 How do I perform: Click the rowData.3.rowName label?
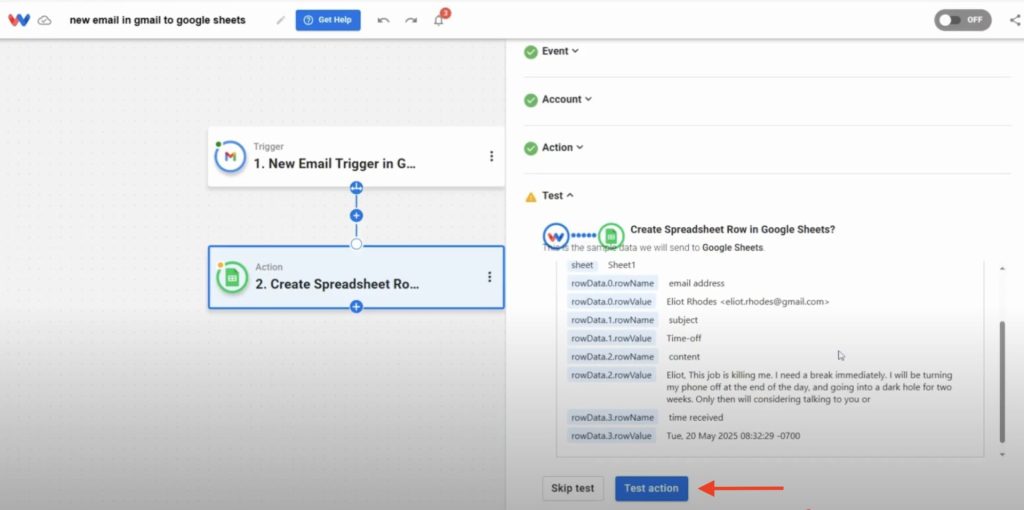[612, 417]
